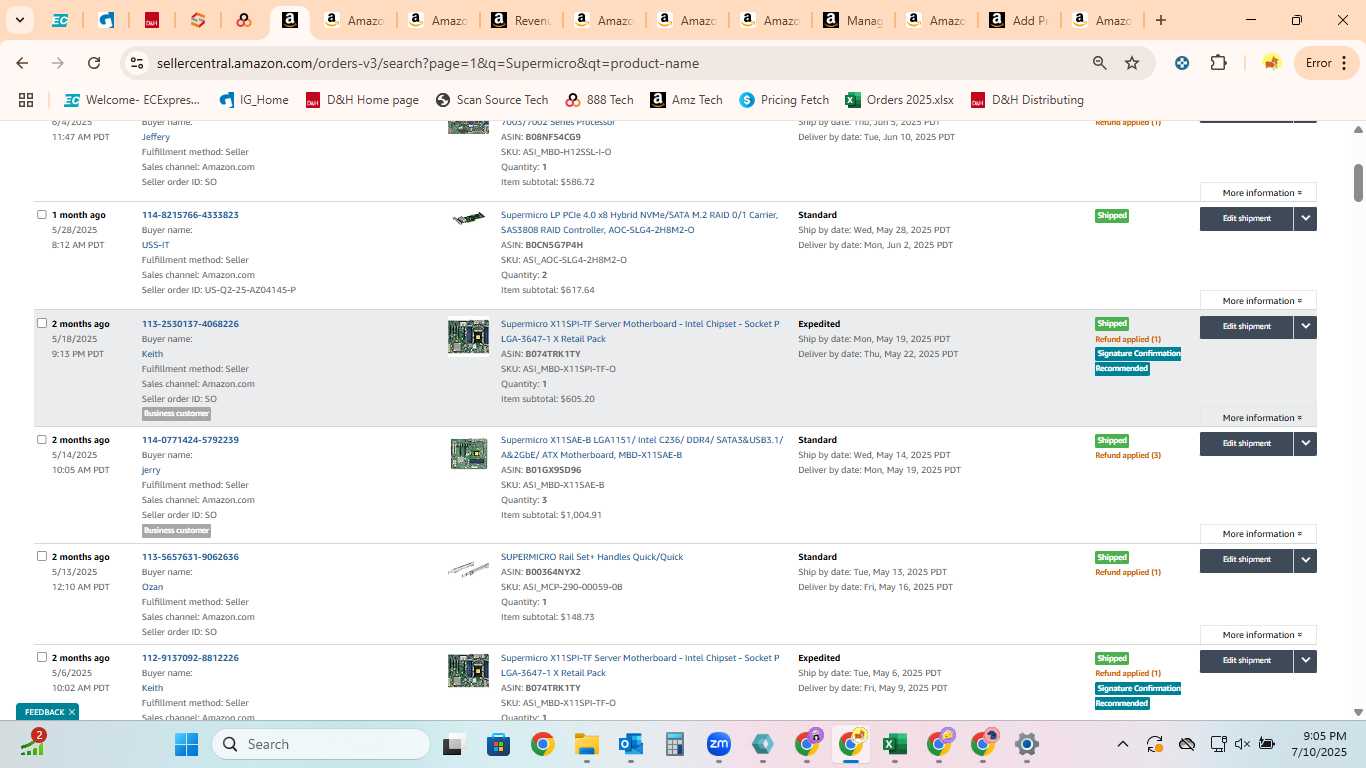Click the Windows taskbar Search box
The image size is (1366, 768).
tap(321, 744)
